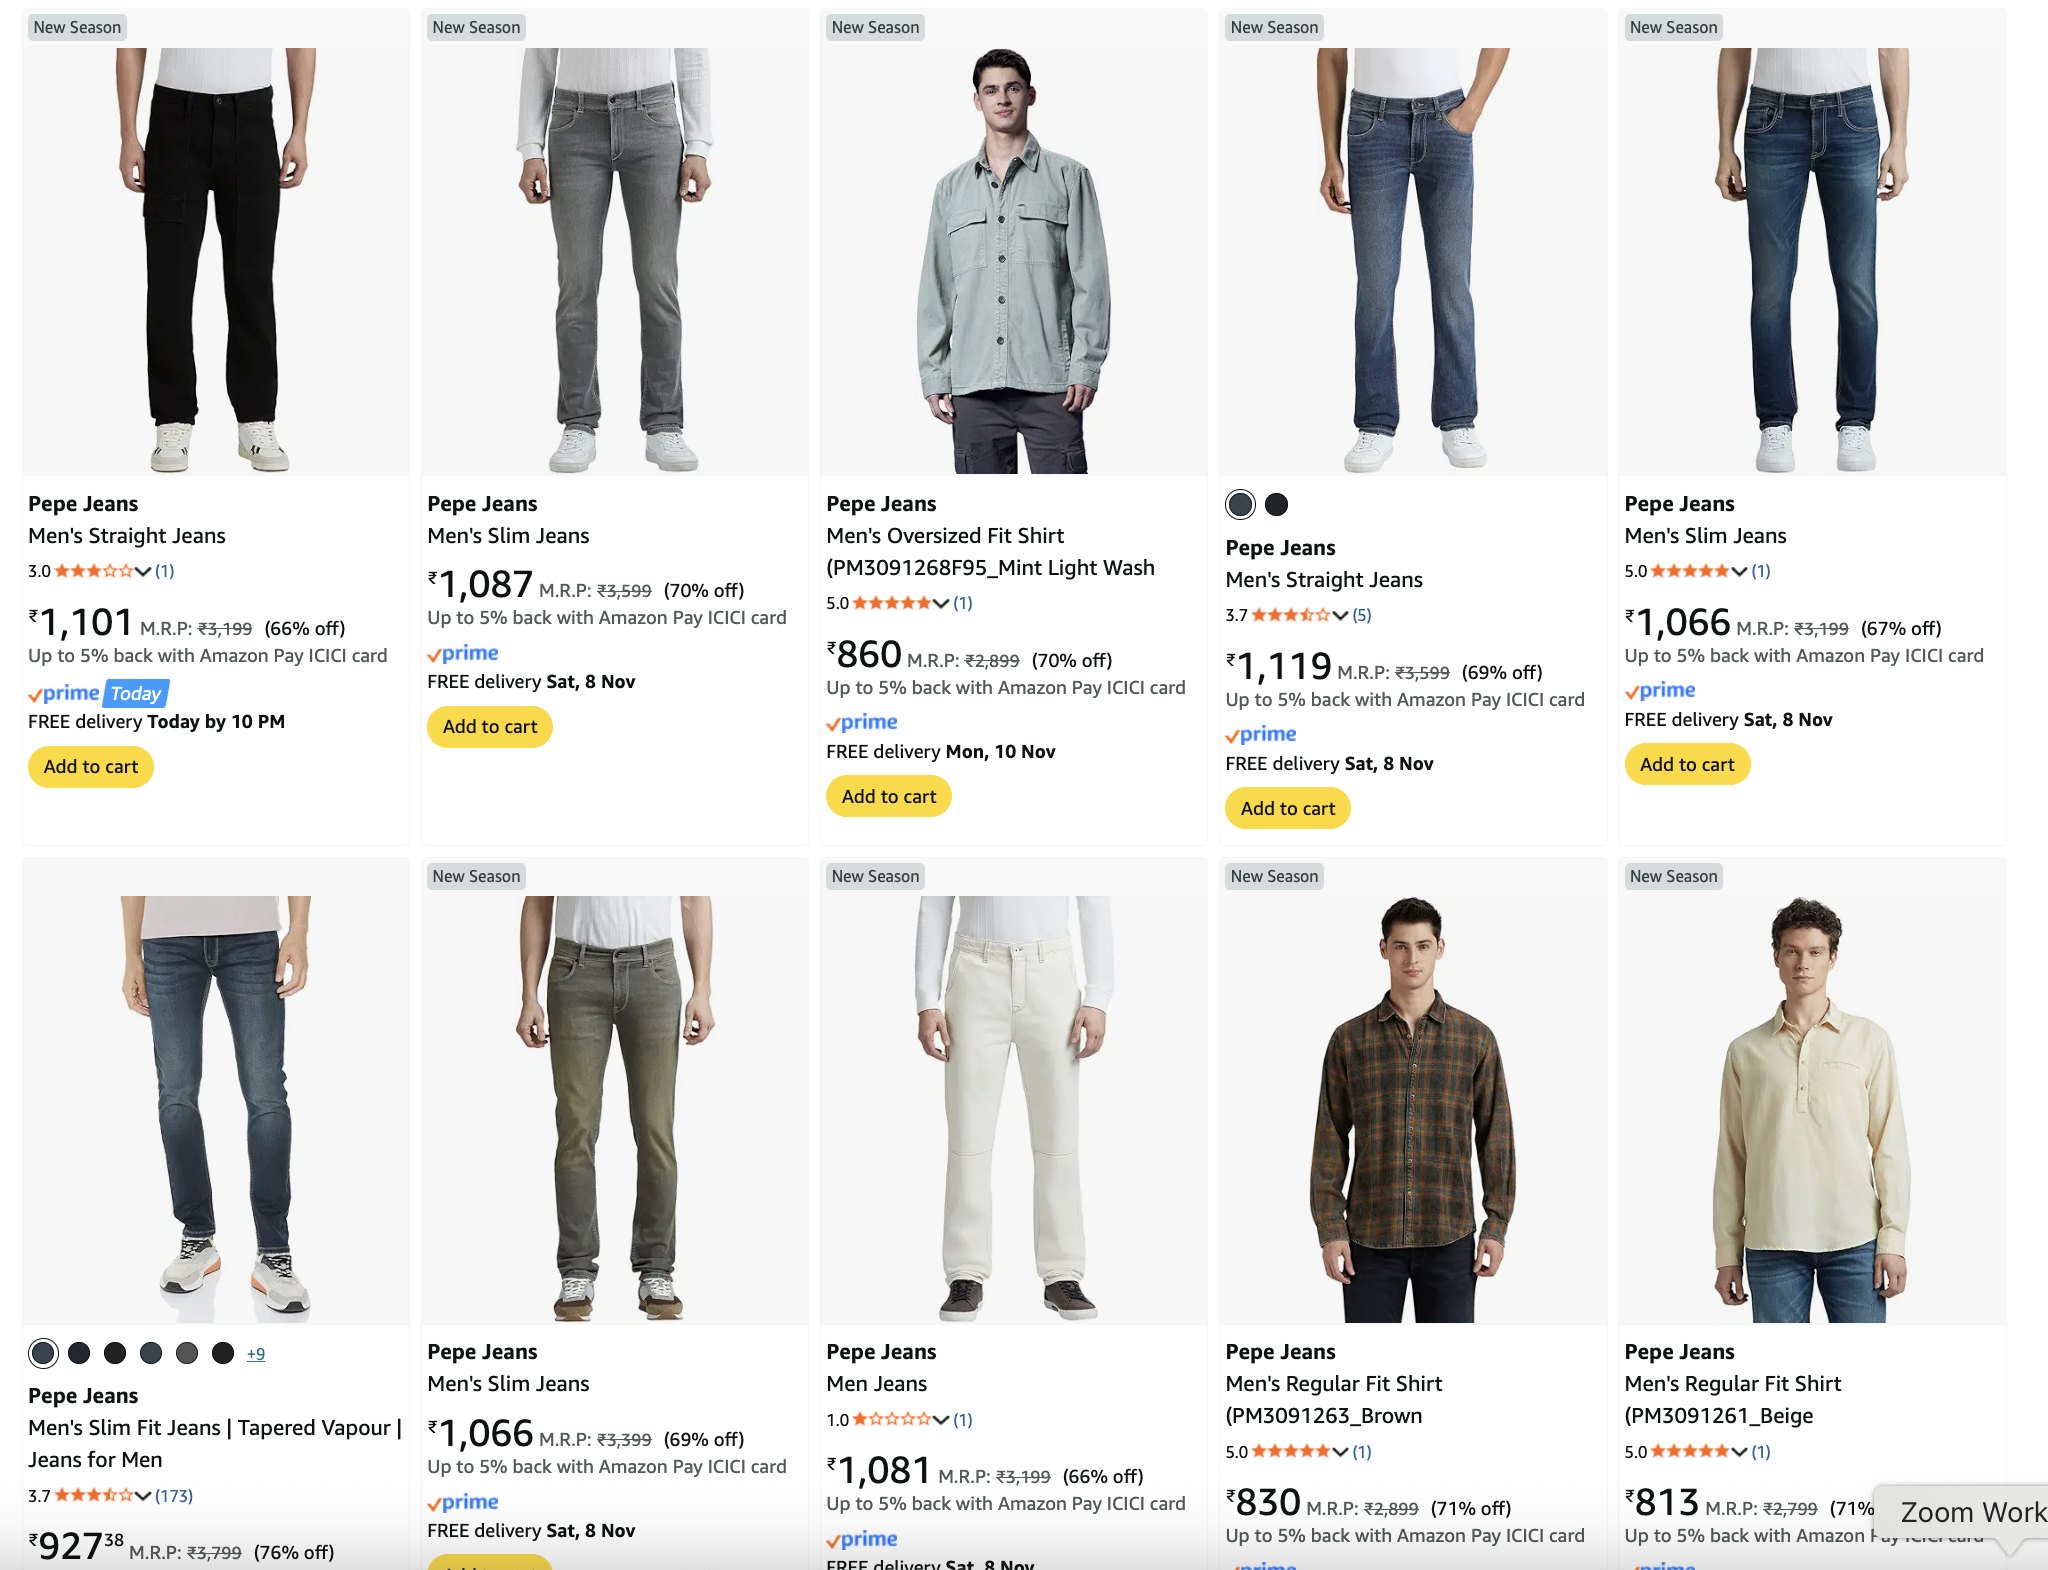Click the star rating of the Mint Oversized Fit Shirt
Screen dimensions: 2048x1570
(x=892, y=603)
